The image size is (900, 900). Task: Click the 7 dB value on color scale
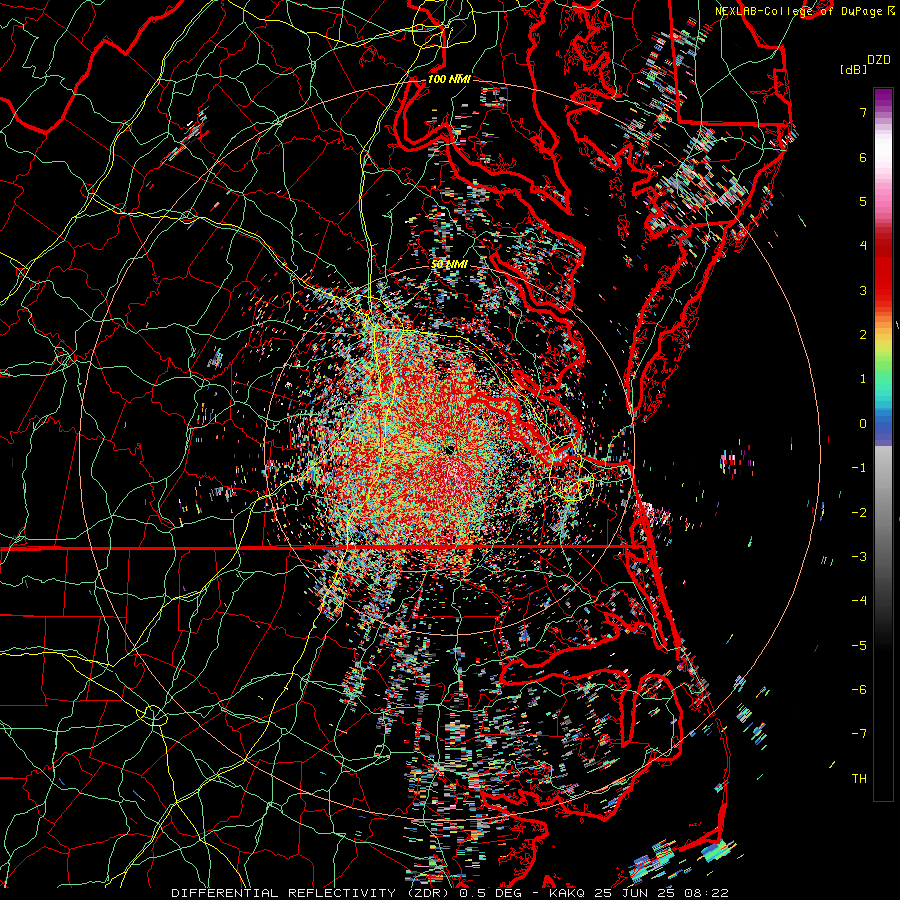click(863, 112)
